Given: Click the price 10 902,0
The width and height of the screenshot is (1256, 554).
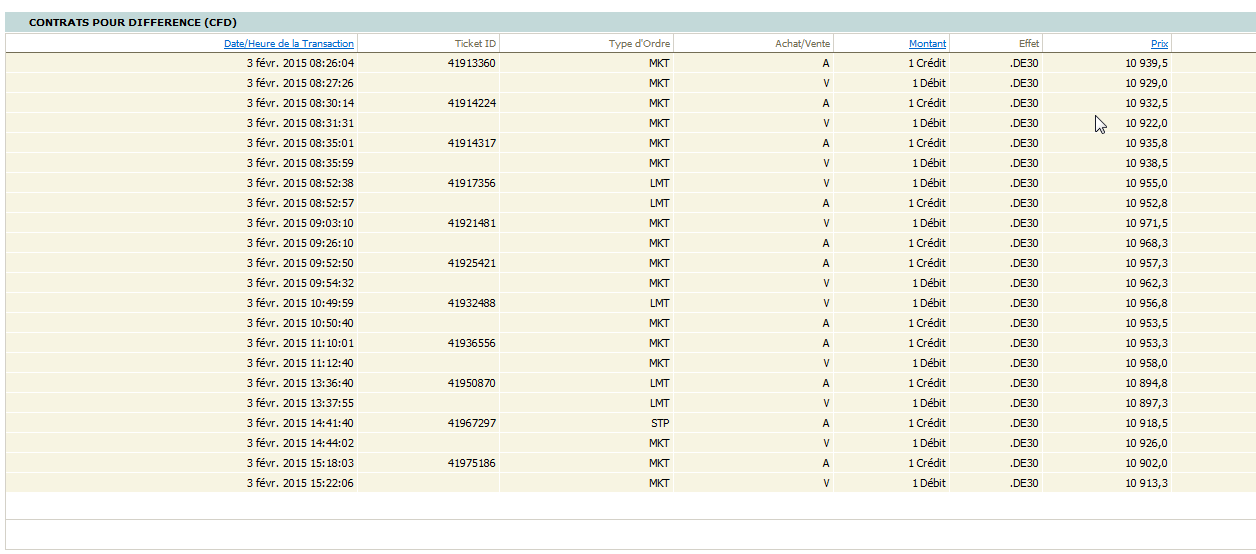Looking at the screenshot, I should (1146, 463).
